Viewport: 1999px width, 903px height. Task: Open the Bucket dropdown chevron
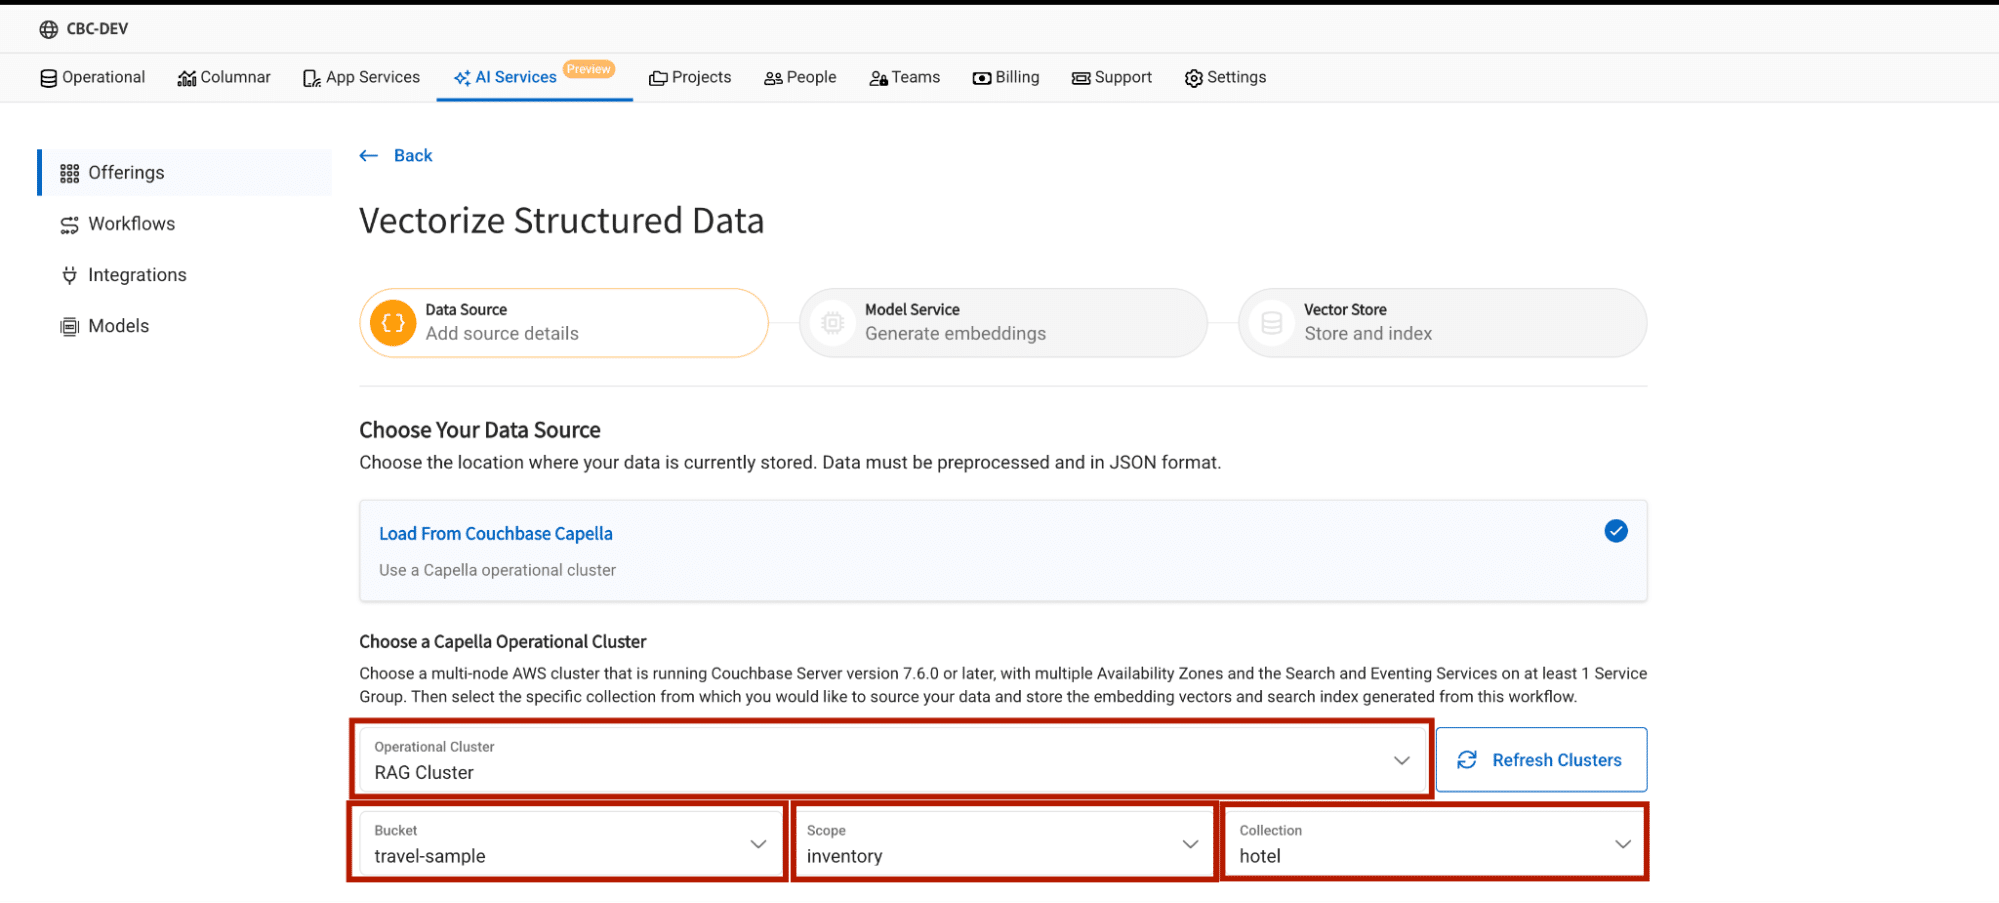(759, 845)
